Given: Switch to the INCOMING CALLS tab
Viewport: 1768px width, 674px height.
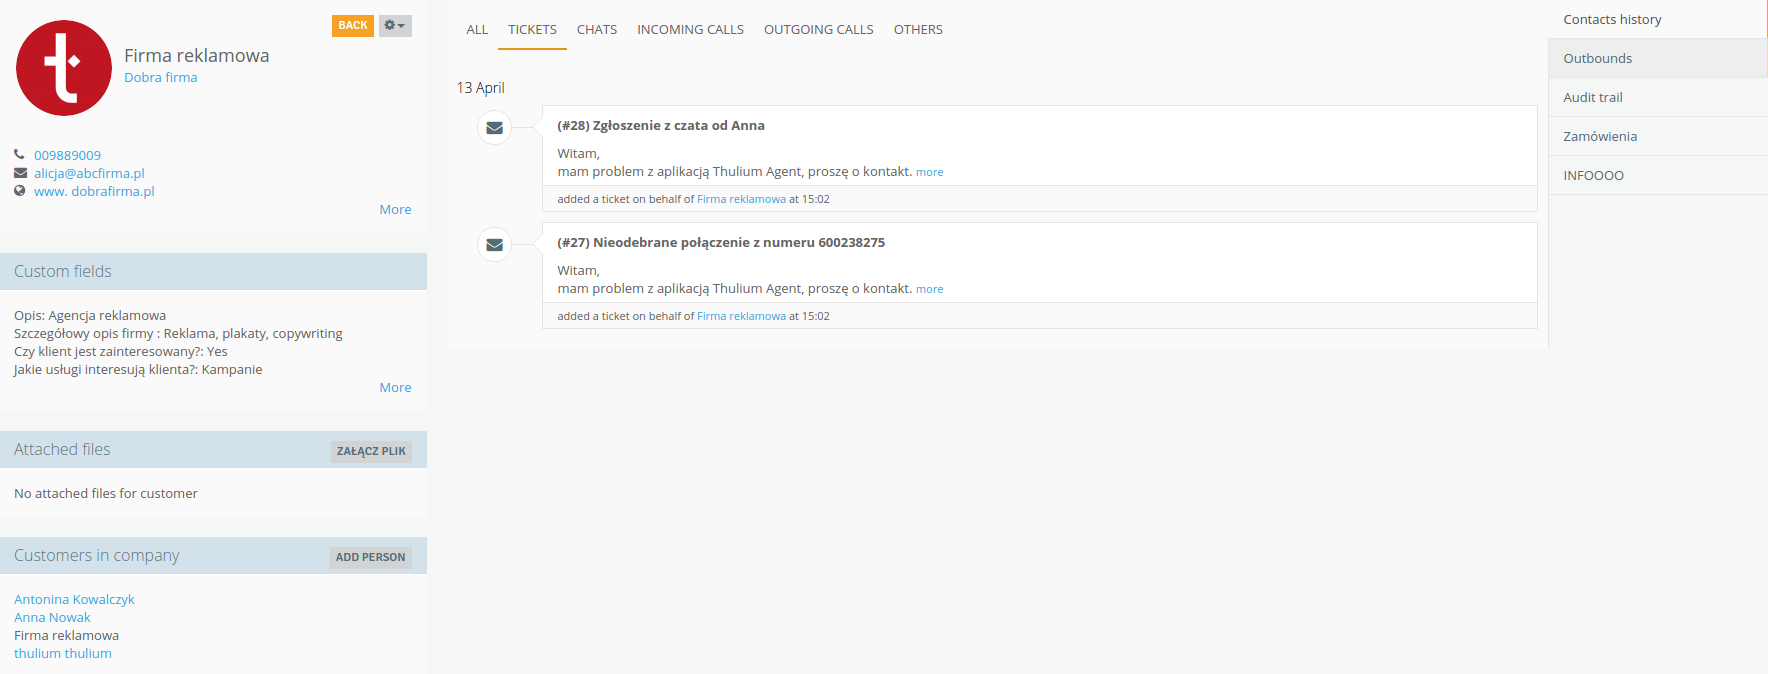Looking at the screenshot, I should tap(690, 29).
